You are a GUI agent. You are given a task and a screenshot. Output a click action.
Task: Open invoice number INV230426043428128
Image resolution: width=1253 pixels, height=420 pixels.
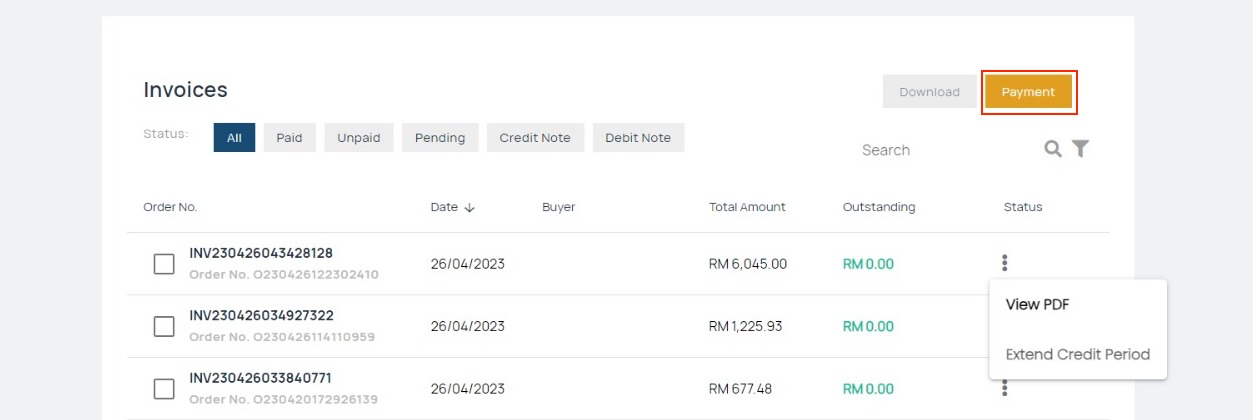coord(261,253)
